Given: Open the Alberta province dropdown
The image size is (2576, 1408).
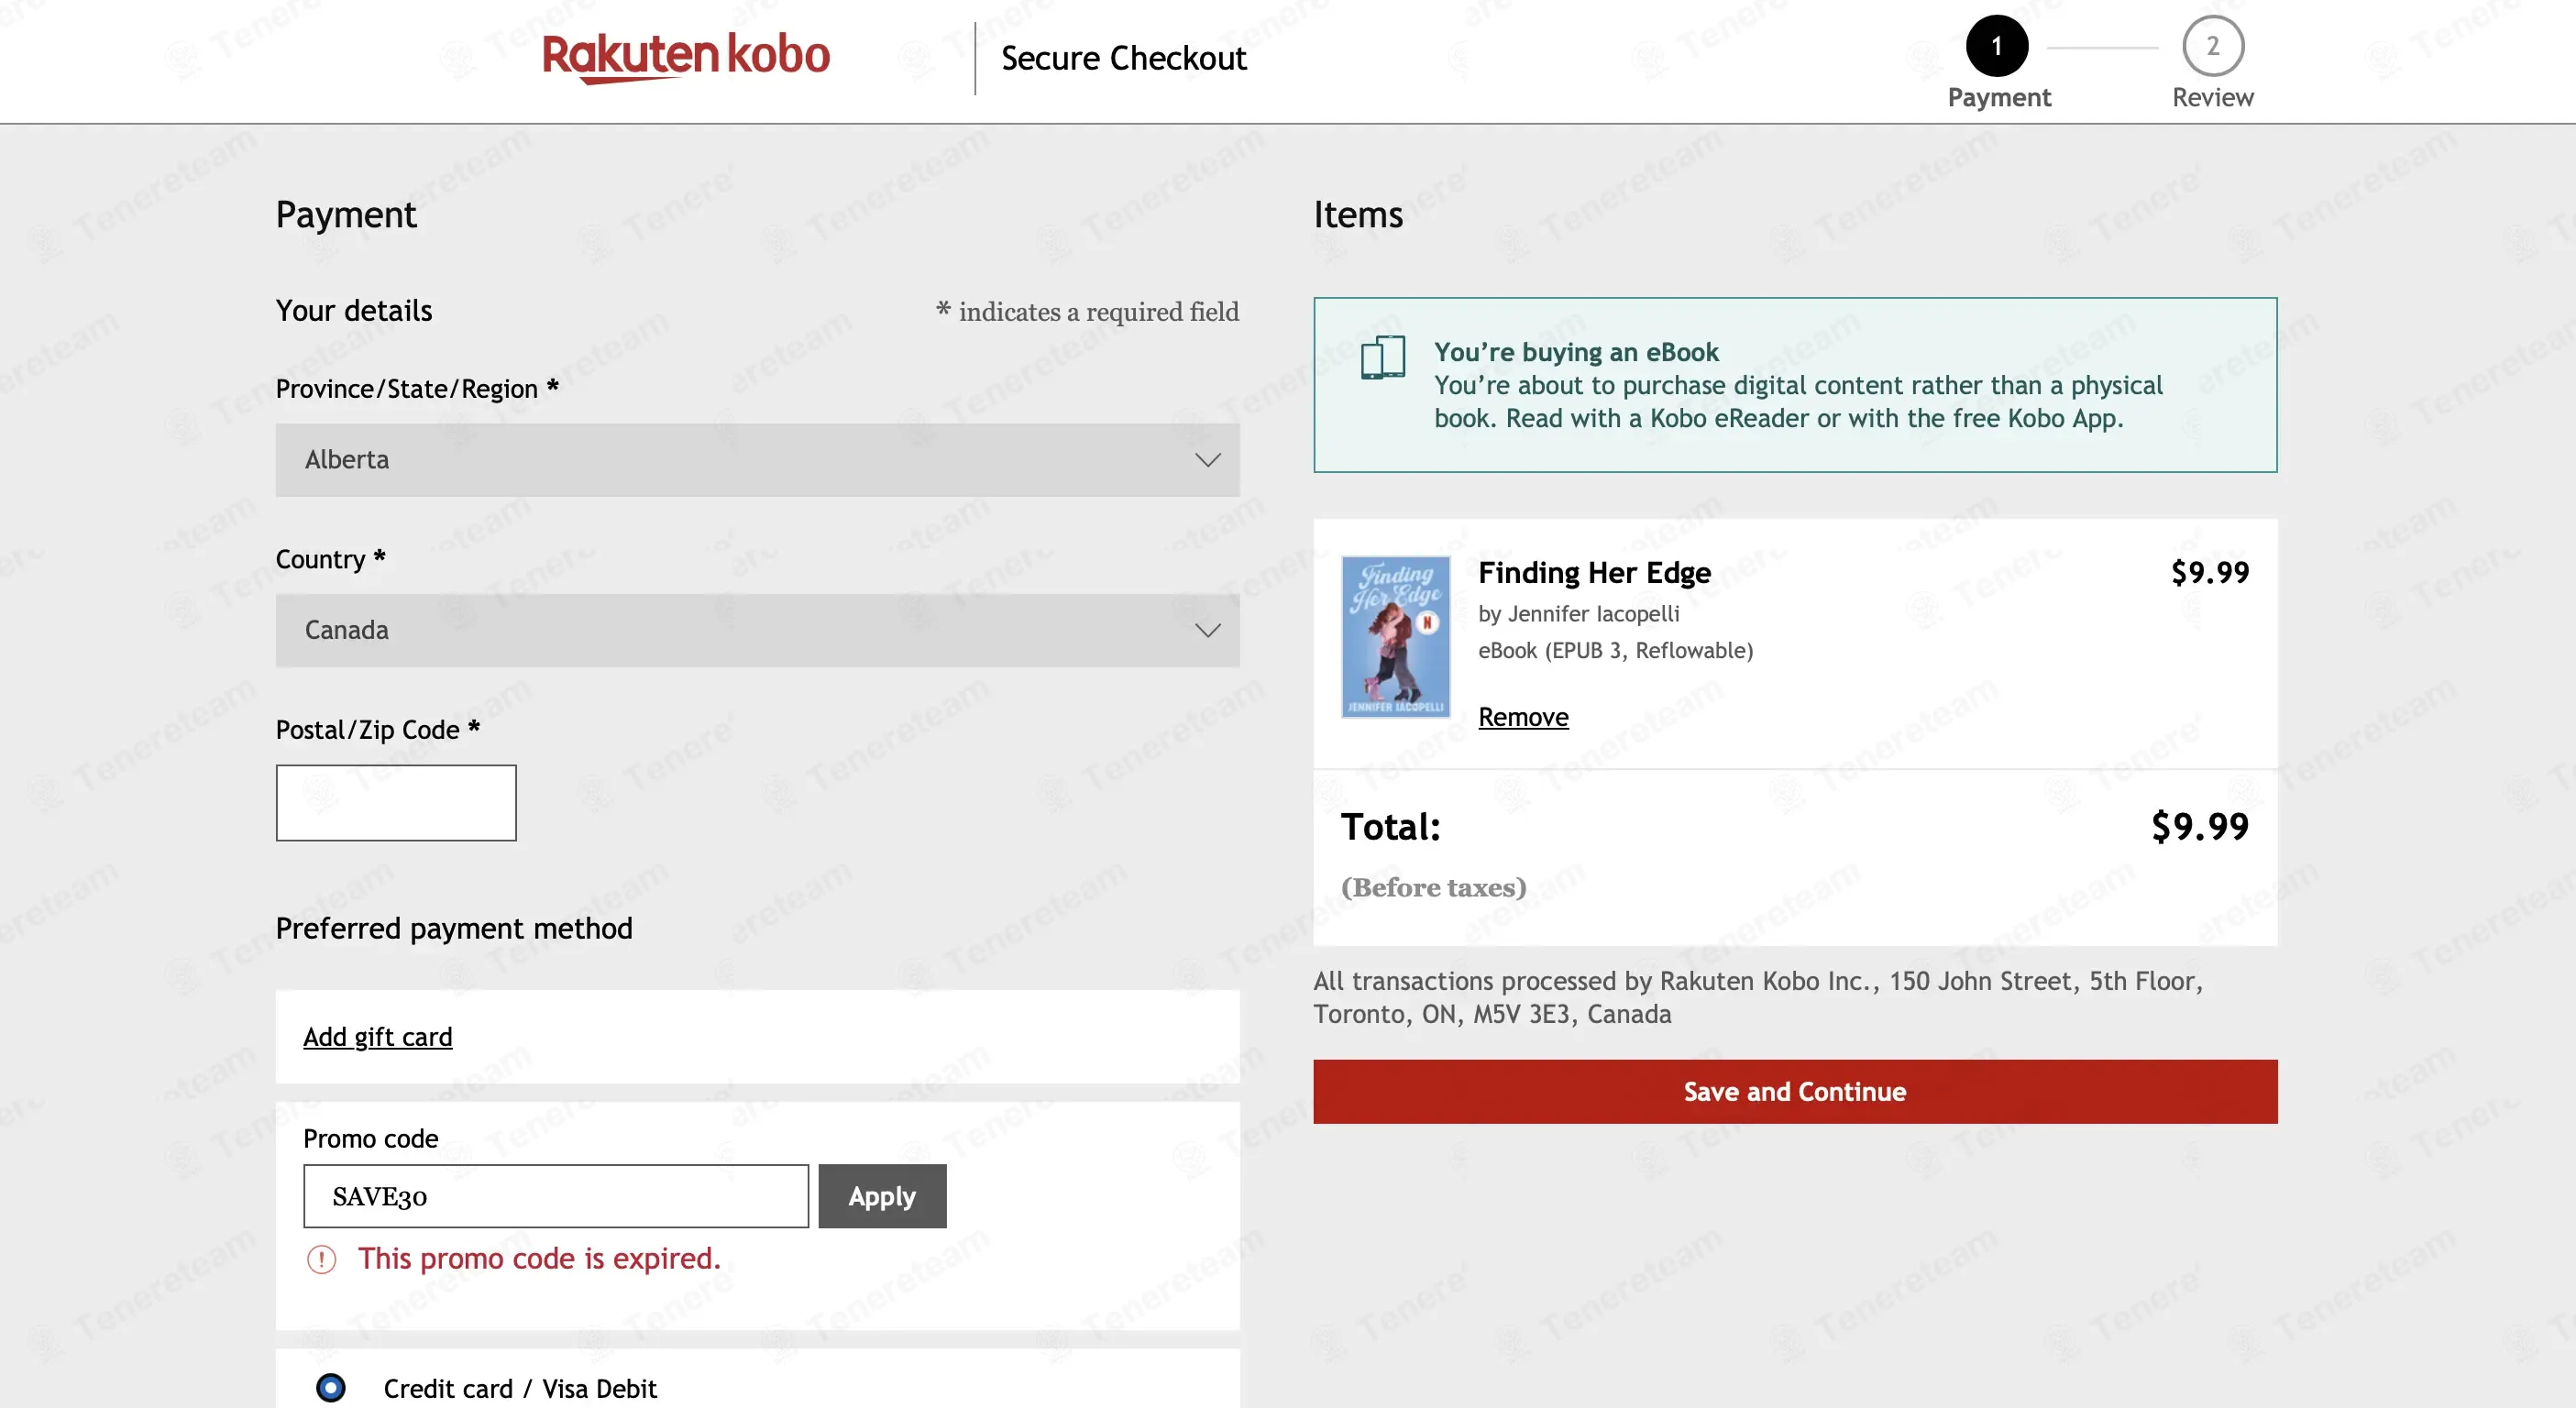Looking at the screenshot, I should pyautogui.click(x=758, y=460).
